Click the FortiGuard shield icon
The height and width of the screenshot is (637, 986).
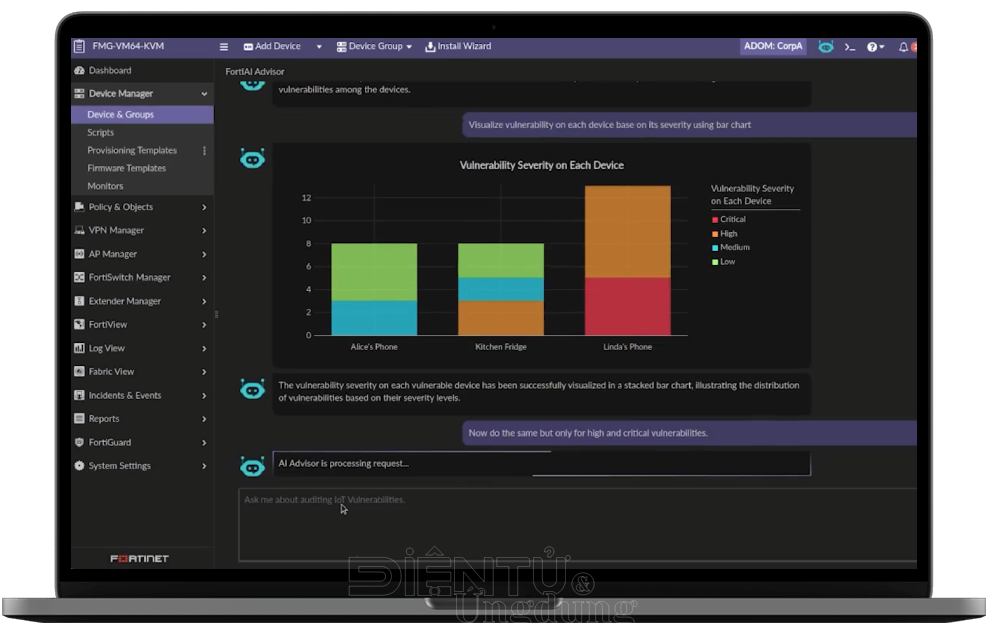pos(79,442)
